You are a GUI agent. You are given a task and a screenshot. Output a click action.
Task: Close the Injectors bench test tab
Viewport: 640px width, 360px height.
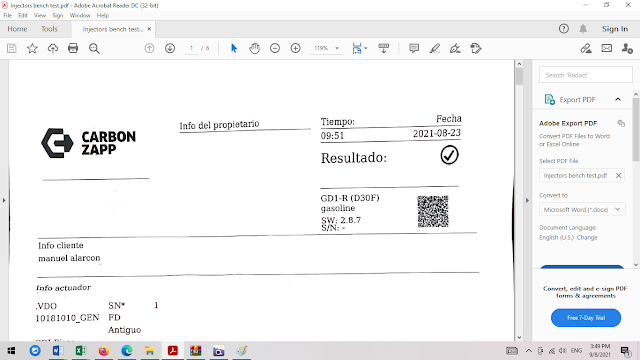click(149, 29)
